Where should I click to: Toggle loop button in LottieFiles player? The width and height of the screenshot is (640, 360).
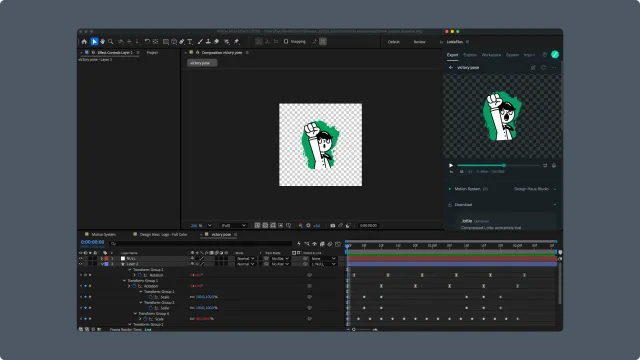[x=545, y=166]
